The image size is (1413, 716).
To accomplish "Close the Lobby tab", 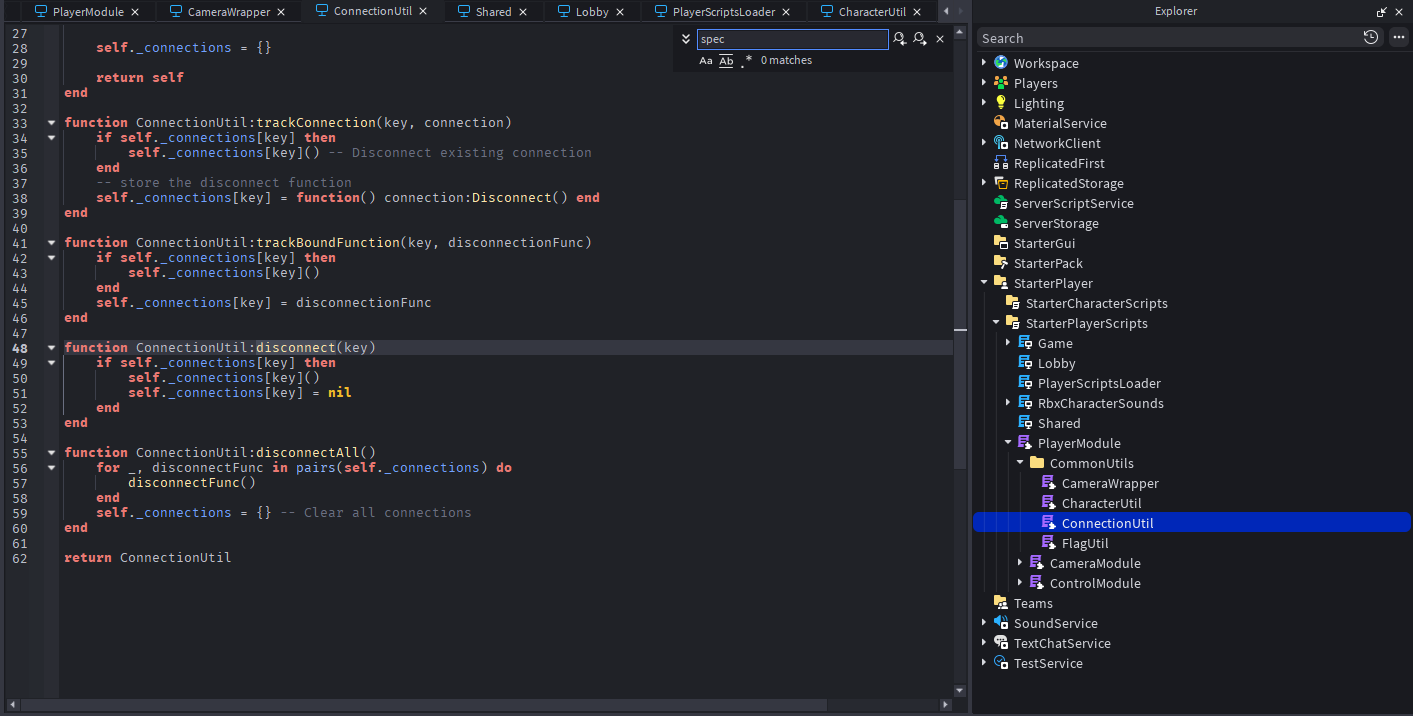I will coord(622,12).
